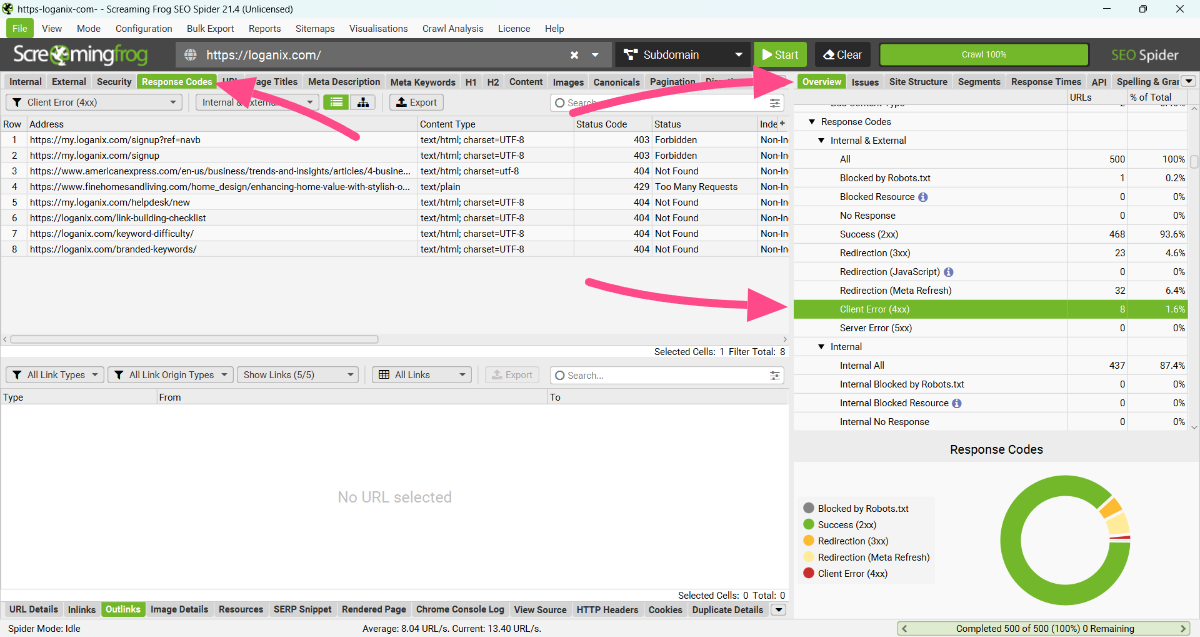The height and width of the screenshot is (637, 1200).
Task: Click the top search field
Action: coord(660,102)
